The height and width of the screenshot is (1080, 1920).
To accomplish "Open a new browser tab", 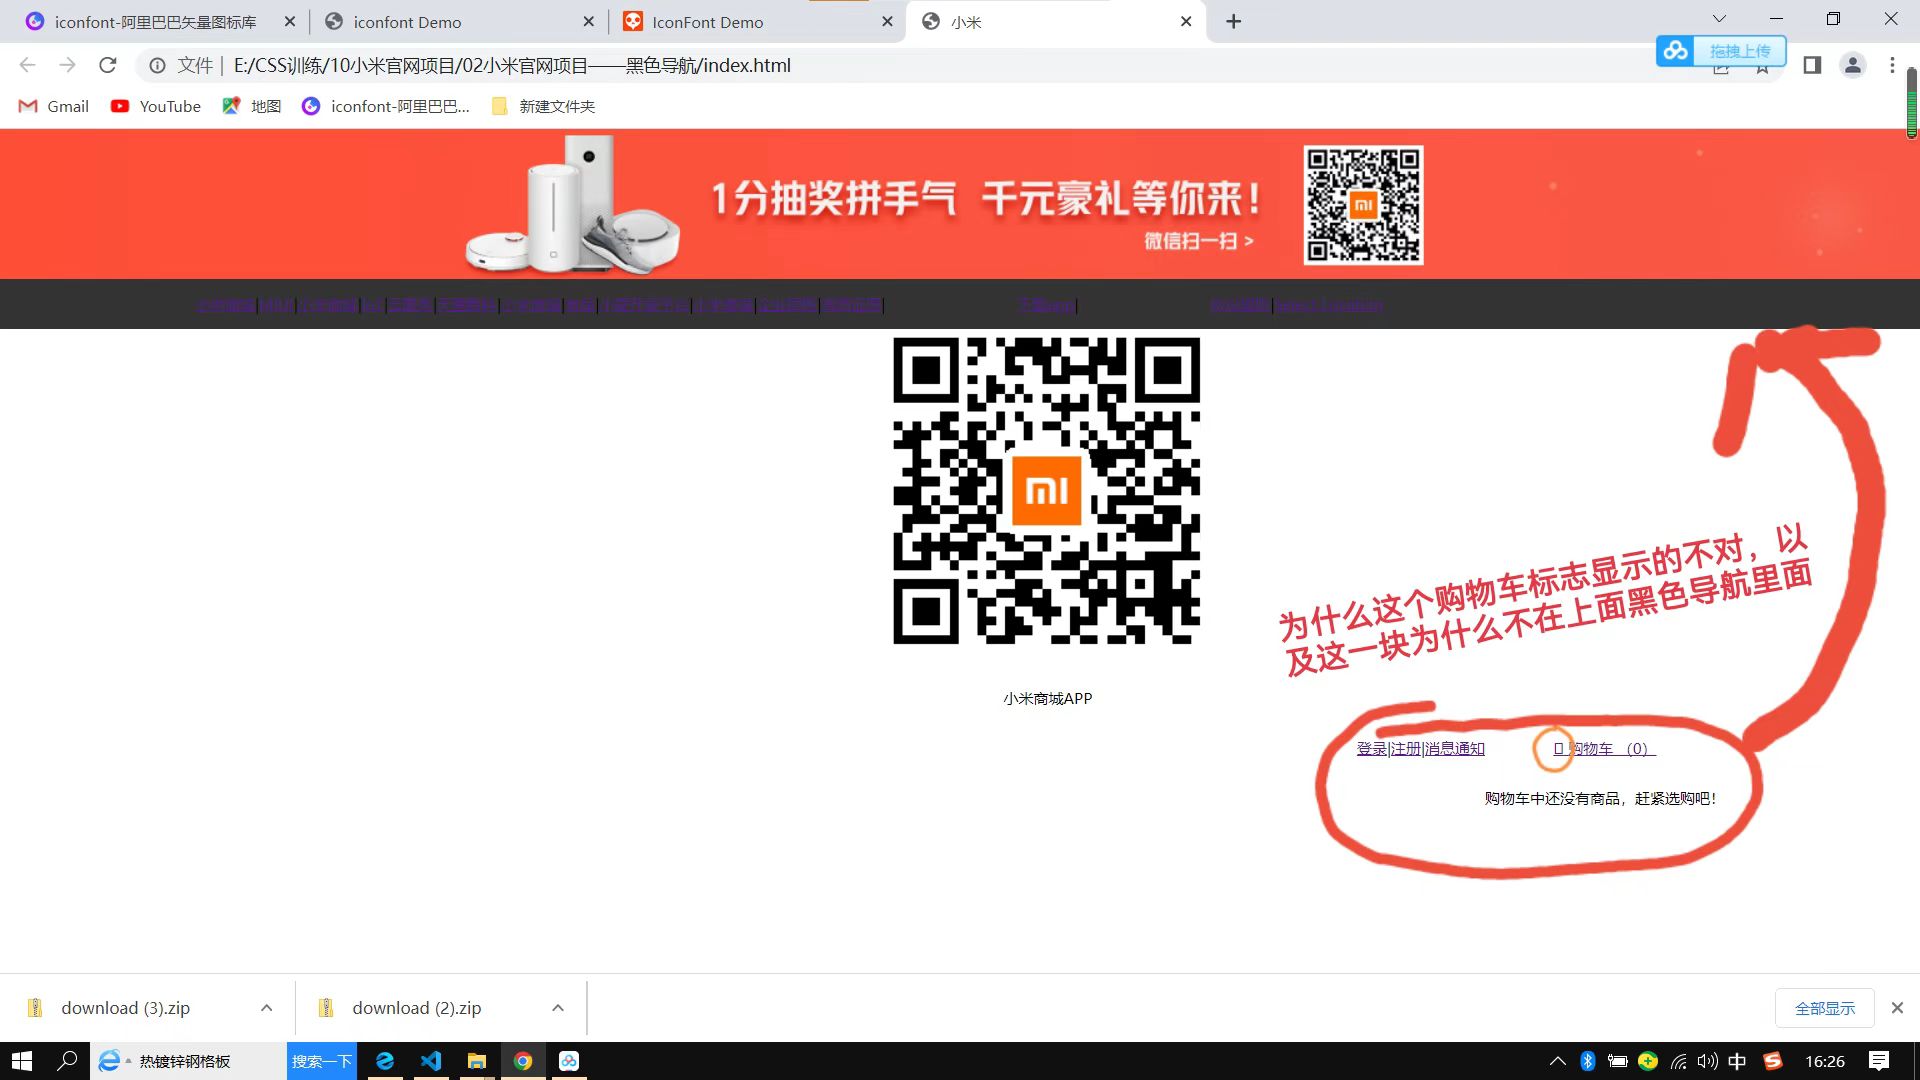I will pyautogui.click(x=1234, y=22).
